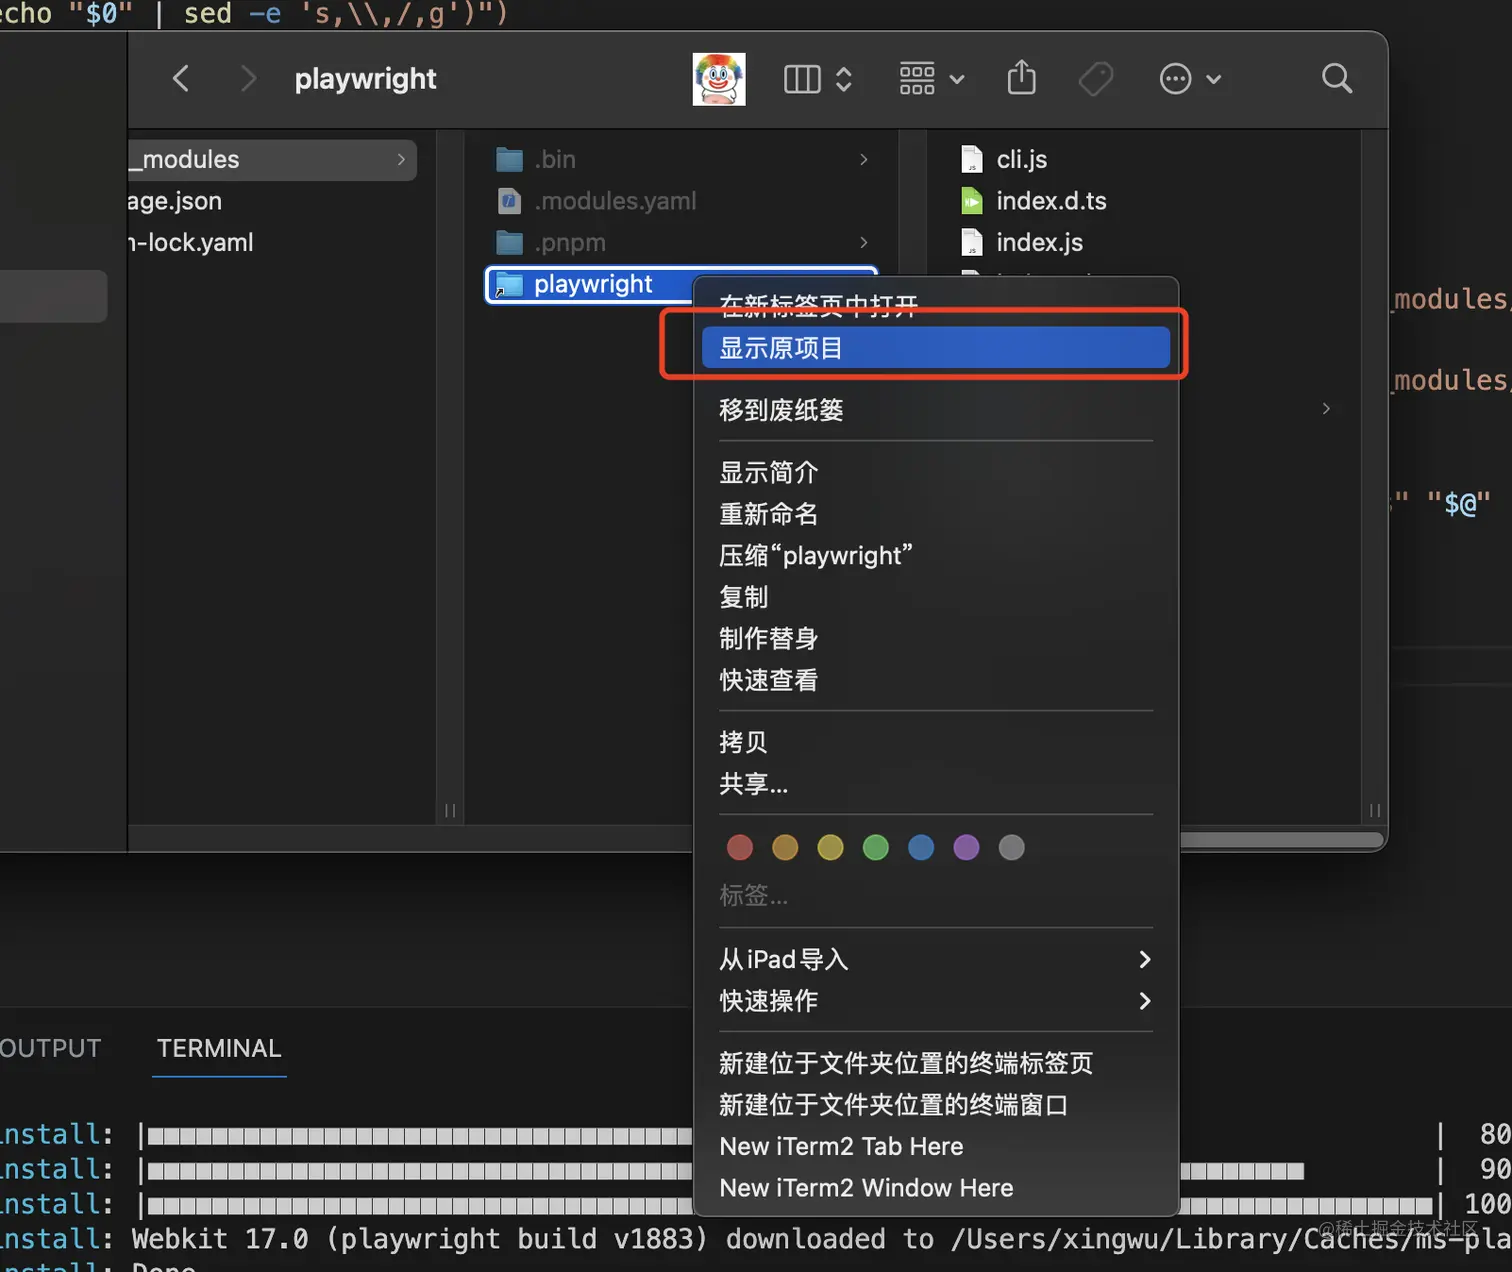Open 快速操作 submenu
Image resolution: width=1512 pixels, height=1272 pixels.
pos(936,1001)
